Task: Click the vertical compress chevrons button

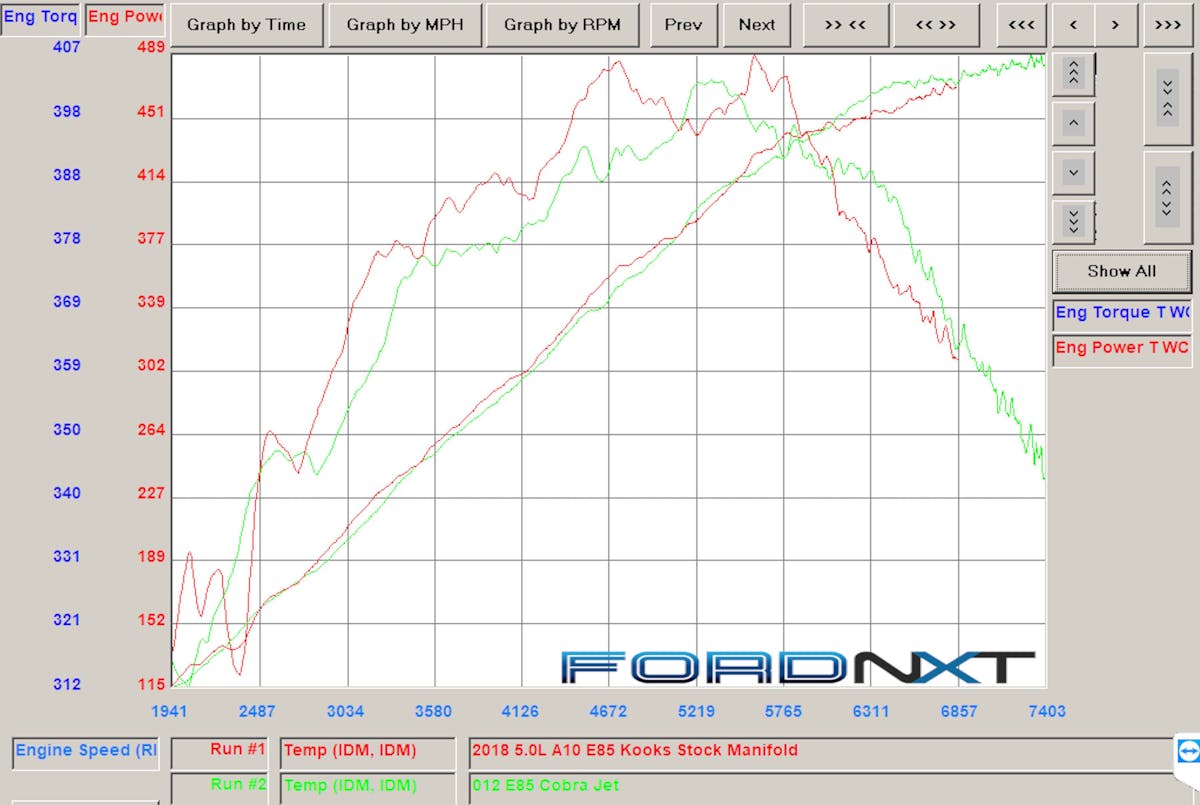Action: [x=1167, y=97]
